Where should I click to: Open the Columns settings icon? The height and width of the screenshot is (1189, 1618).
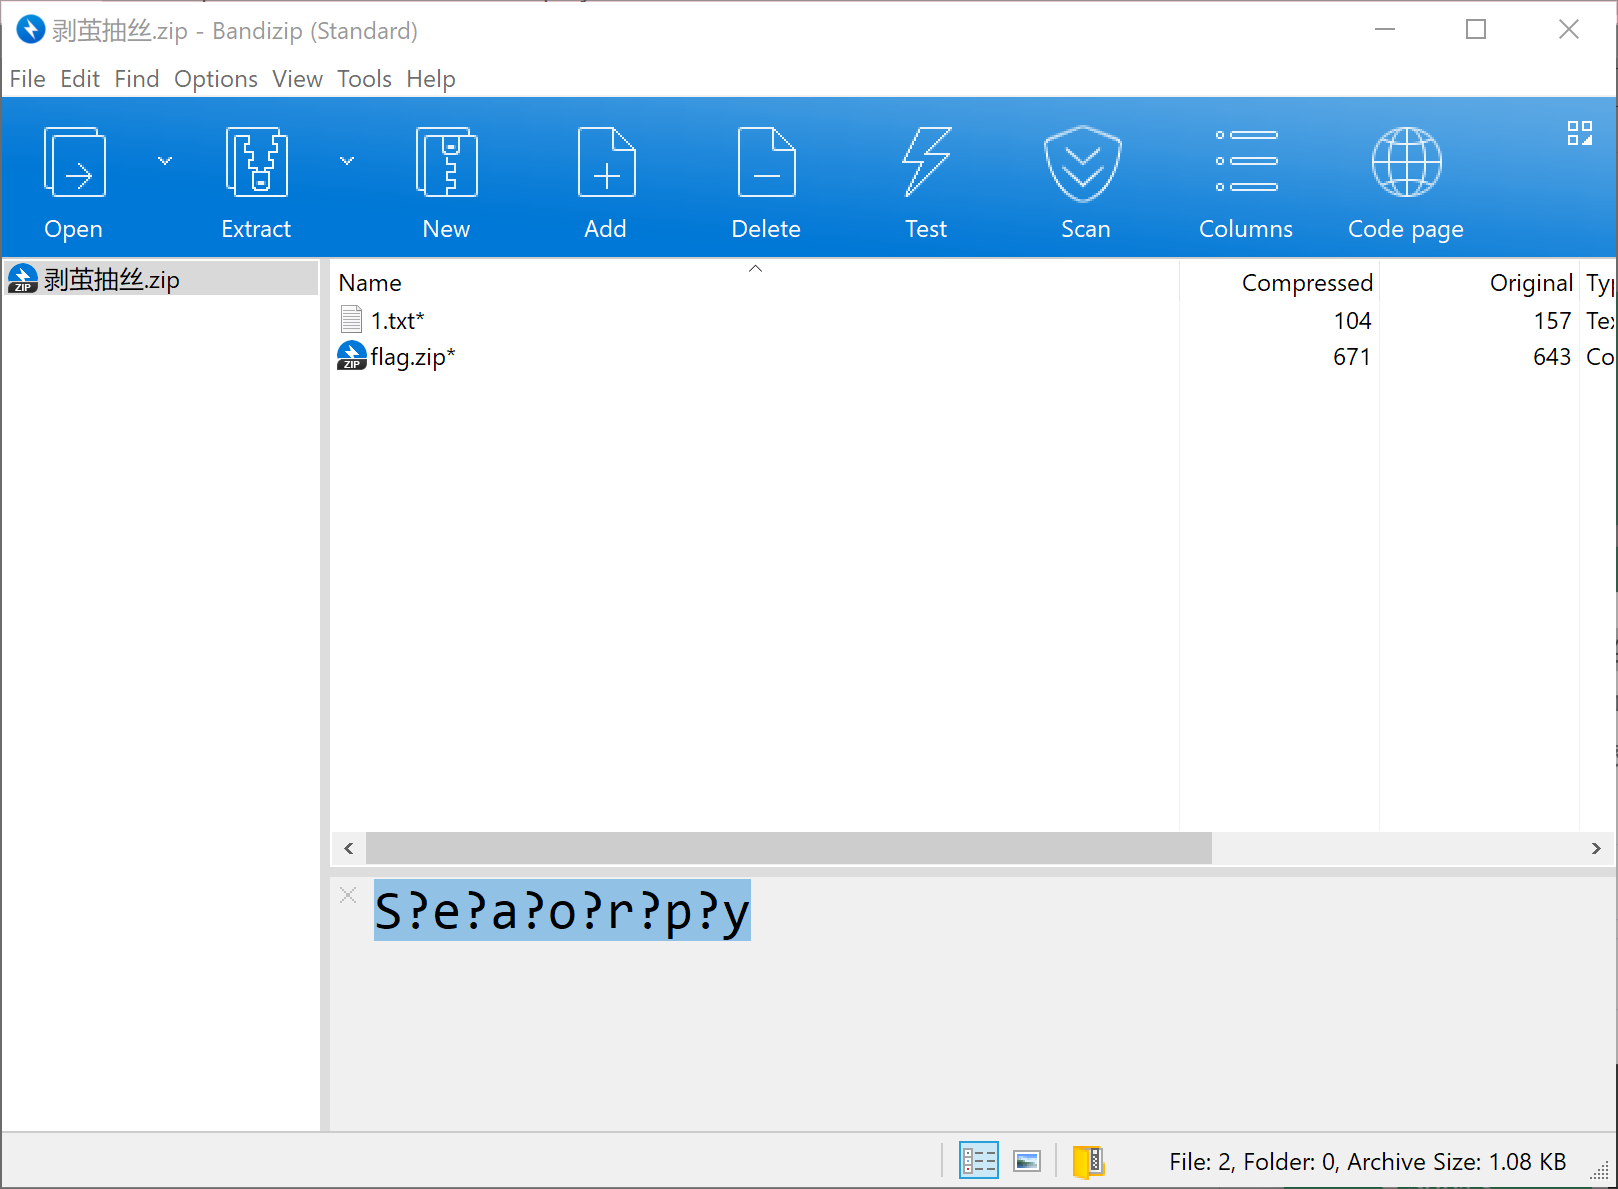pos(1246,164)
